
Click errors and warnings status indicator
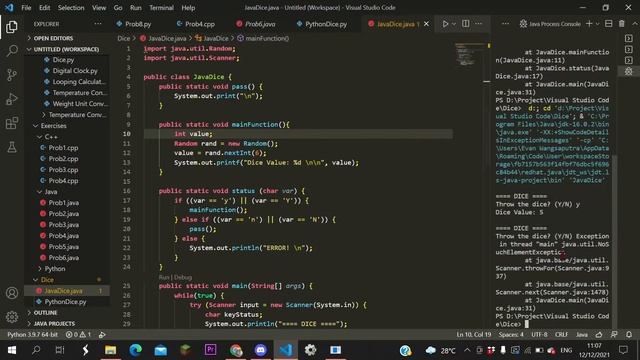78,334
